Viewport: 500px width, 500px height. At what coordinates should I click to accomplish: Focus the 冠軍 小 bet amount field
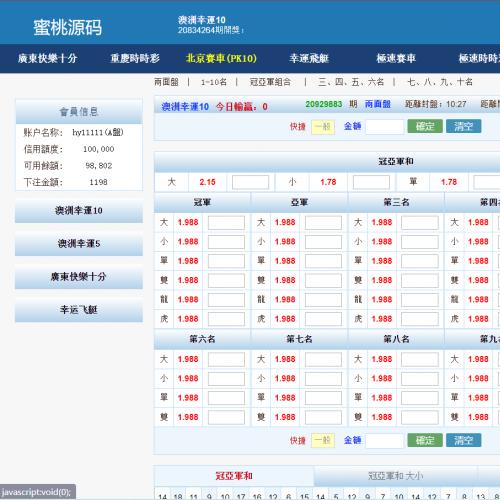[226, 242]
